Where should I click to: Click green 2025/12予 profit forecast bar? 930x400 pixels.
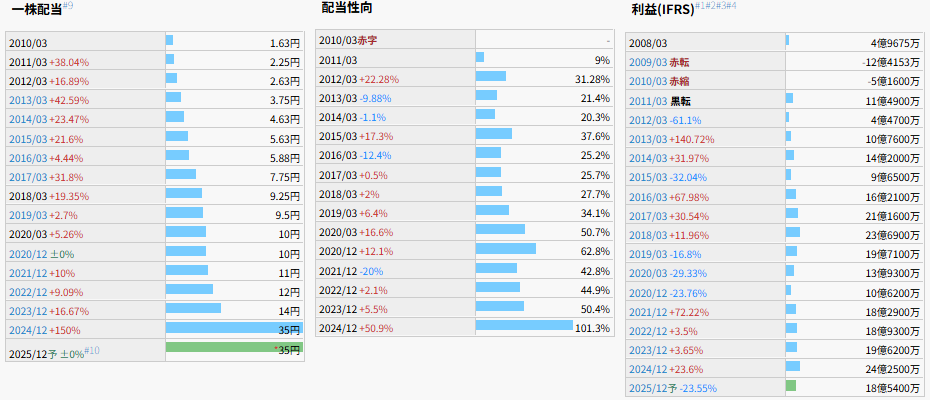click(791, 385)
